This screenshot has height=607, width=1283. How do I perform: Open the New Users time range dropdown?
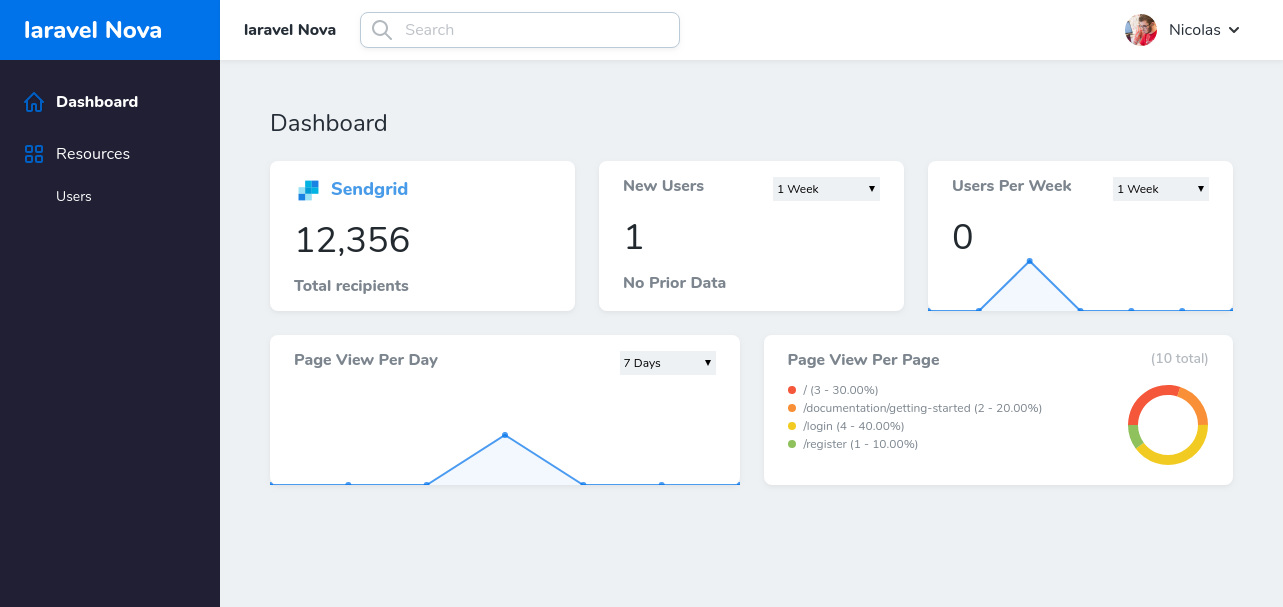point(826,189)
